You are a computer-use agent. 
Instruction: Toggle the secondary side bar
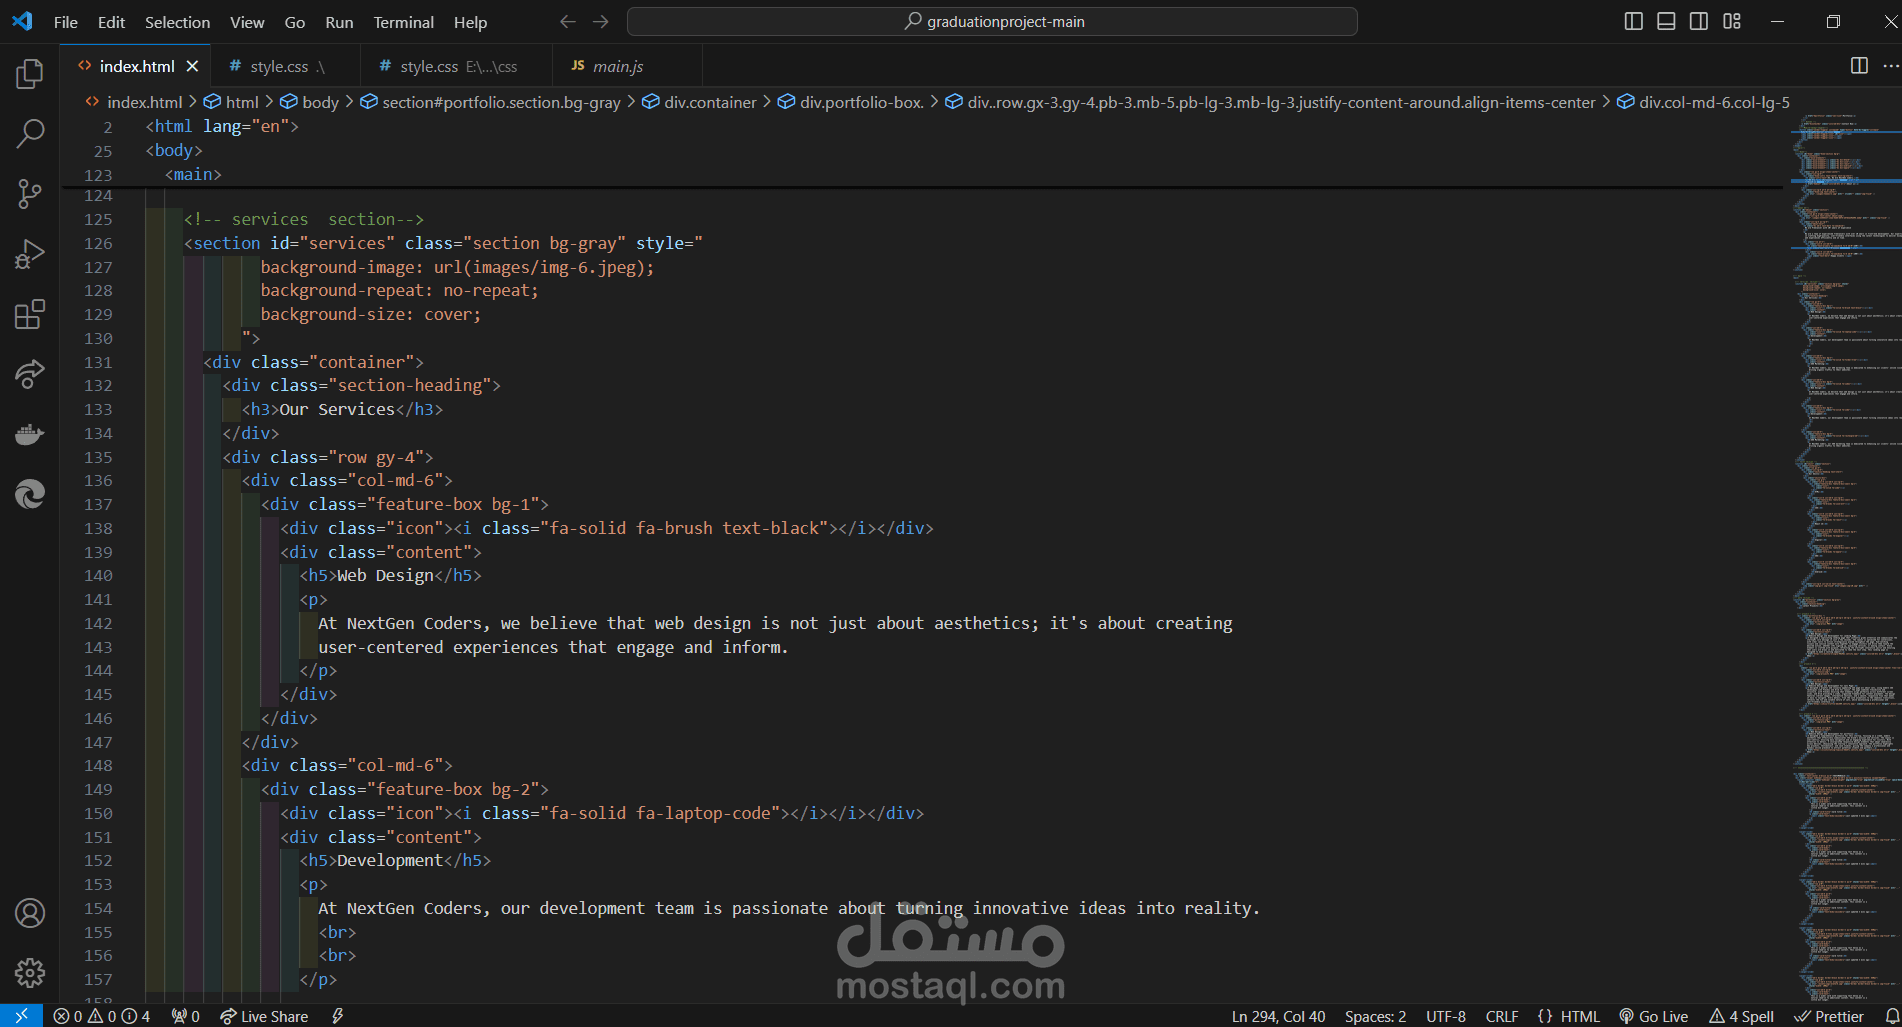coord(1699,21)
